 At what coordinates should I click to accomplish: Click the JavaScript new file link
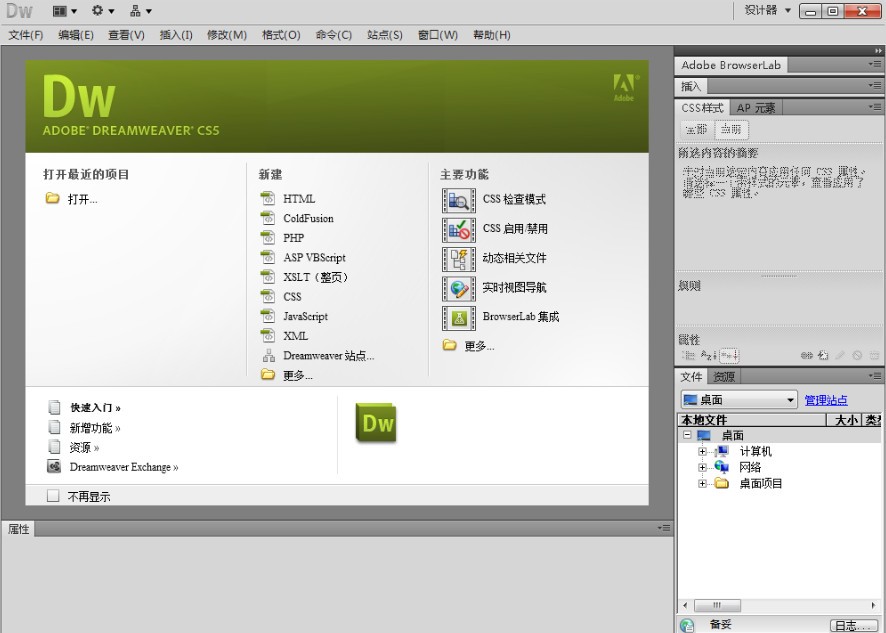pos(305,316)
